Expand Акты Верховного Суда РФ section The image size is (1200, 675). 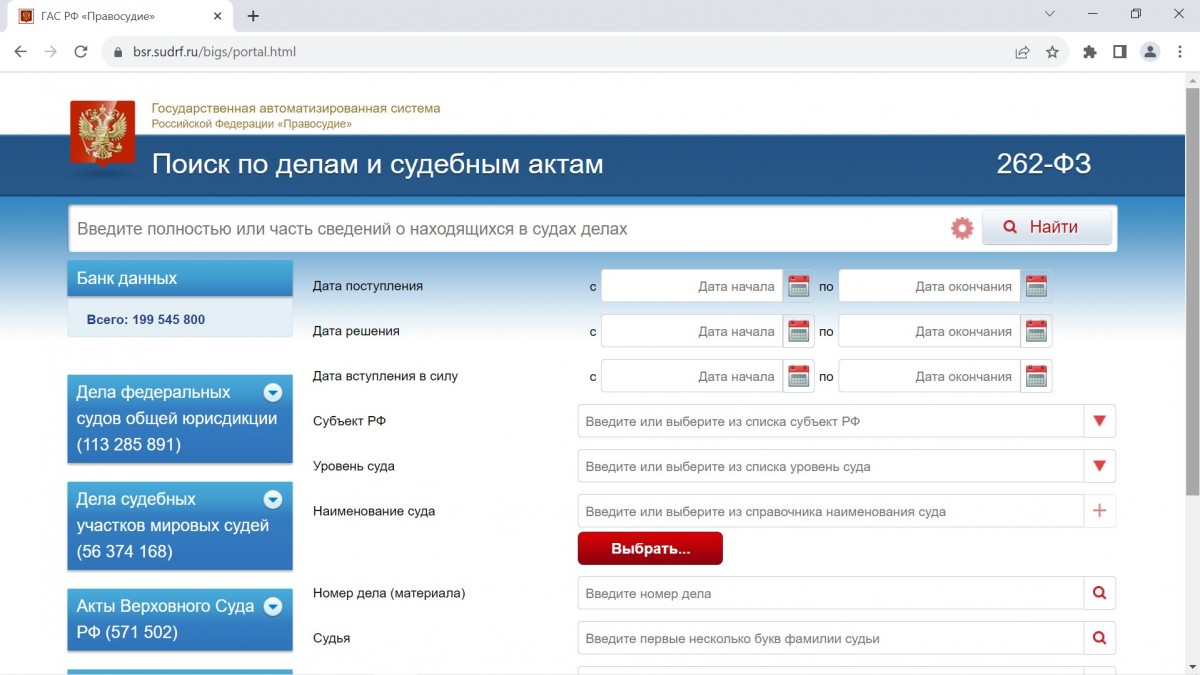272,607
